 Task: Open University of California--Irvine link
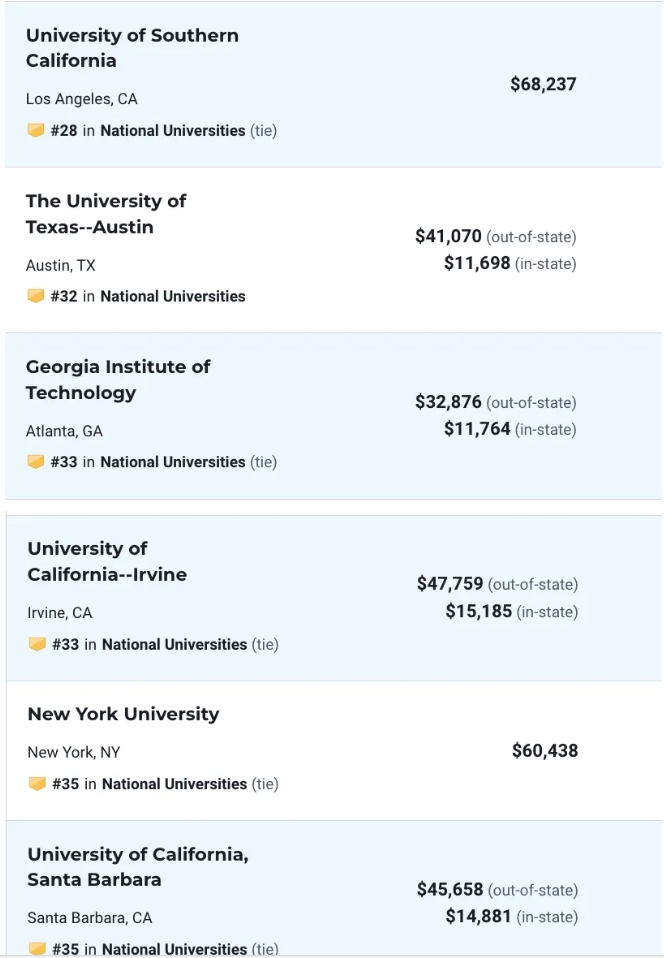(x=107, y=562)
